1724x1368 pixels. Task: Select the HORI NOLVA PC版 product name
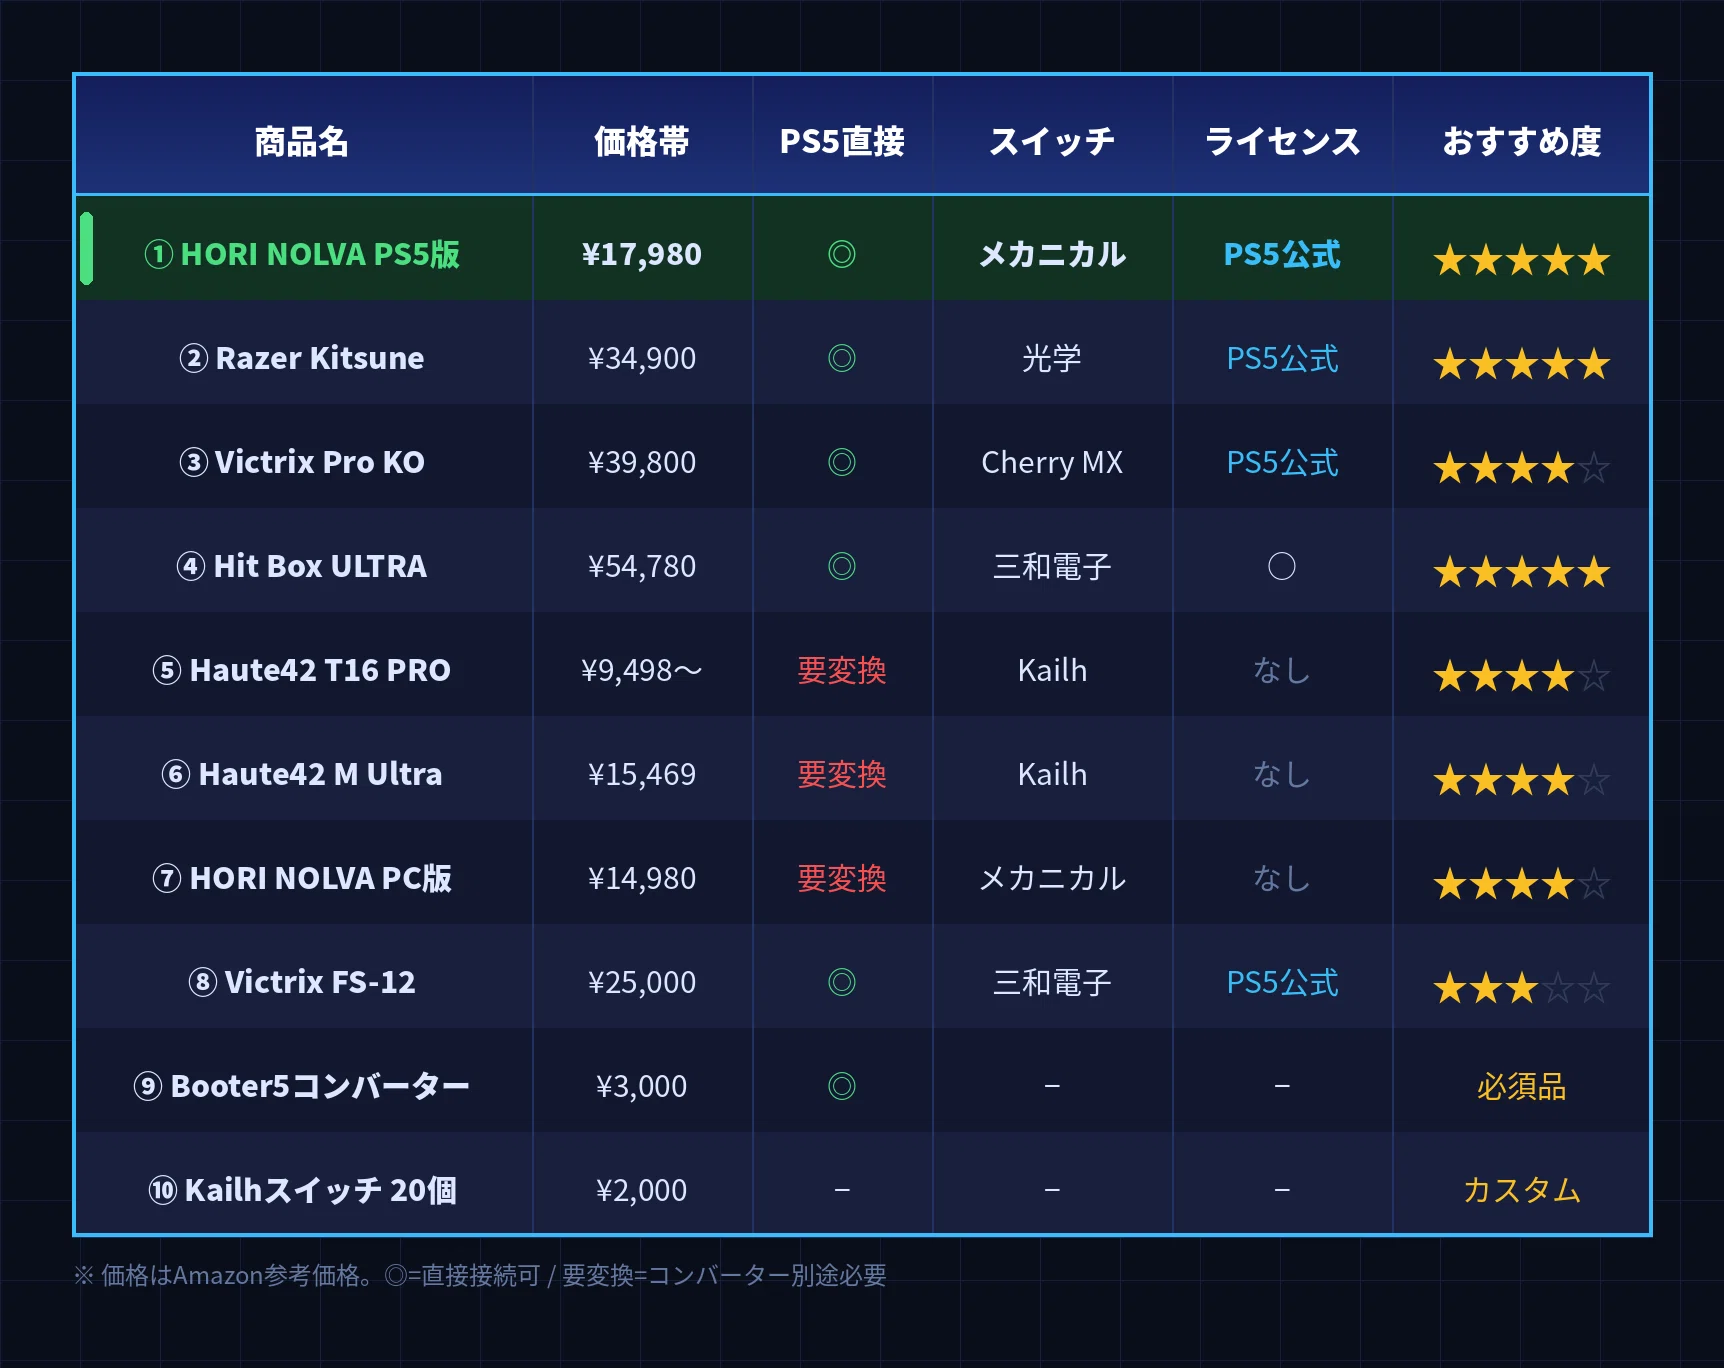pos(302,878)
